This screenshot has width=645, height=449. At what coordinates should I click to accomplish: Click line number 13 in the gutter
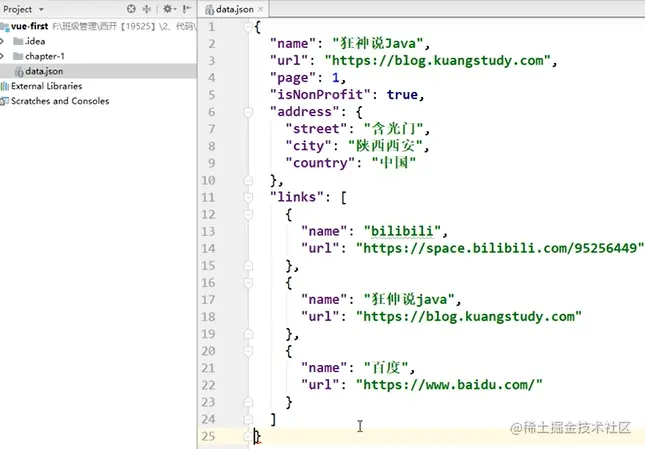point(208,231)
